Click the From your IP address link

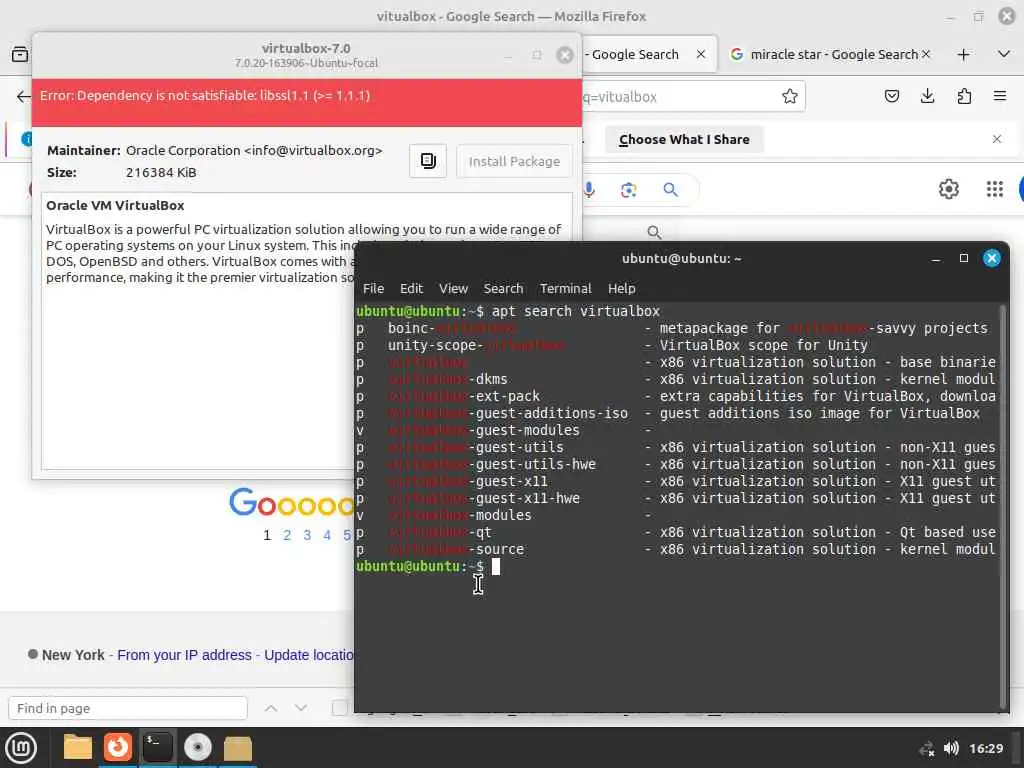(x=184, y=655)
